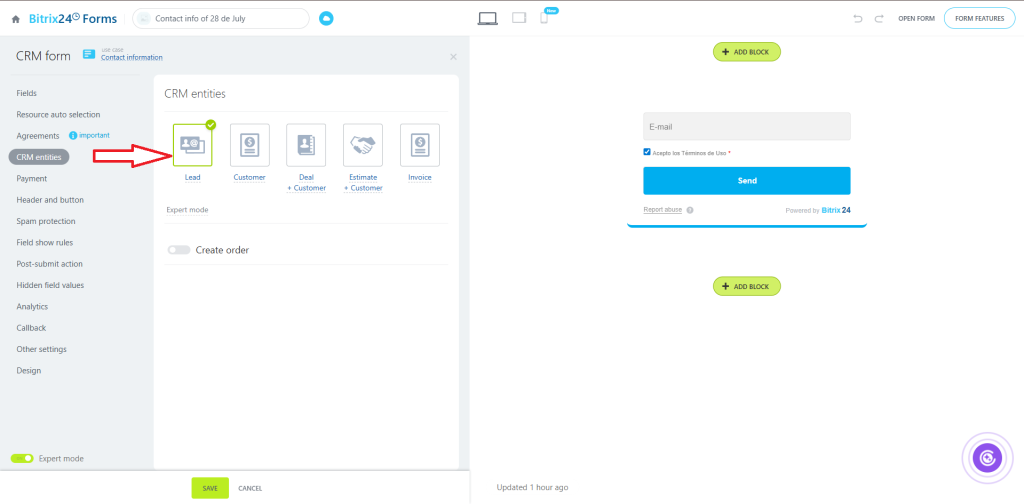Uncheck the Acepto los Términos de Uso checkbox

647,152
